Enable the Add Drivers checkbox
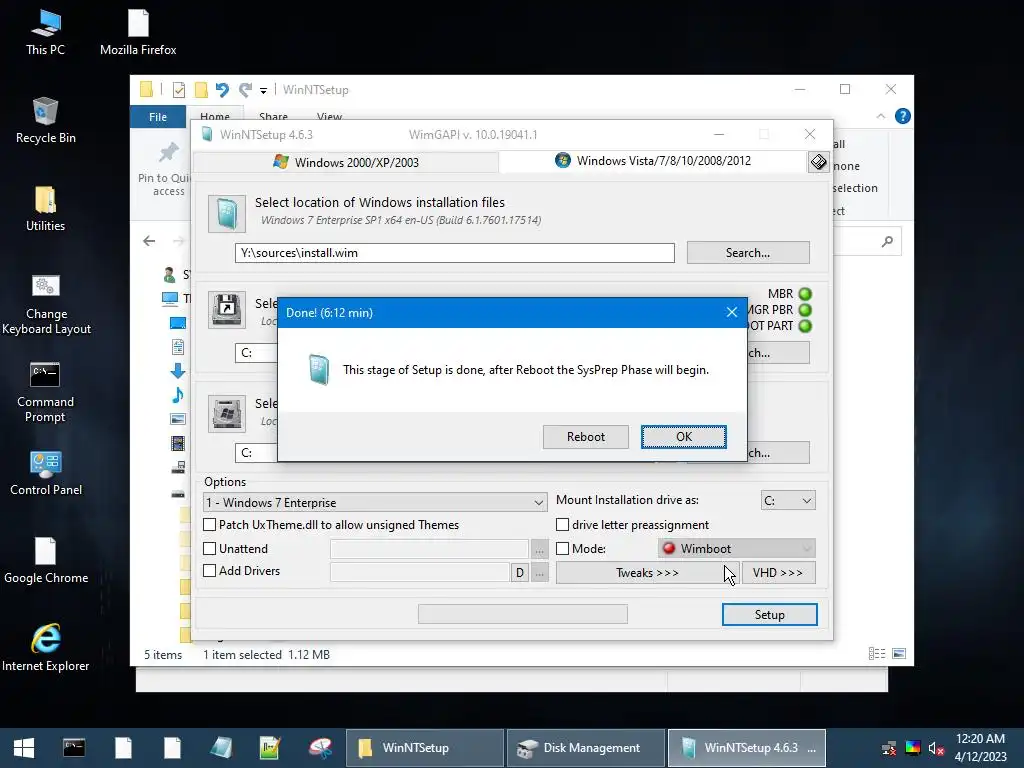 tap(210, 571)
